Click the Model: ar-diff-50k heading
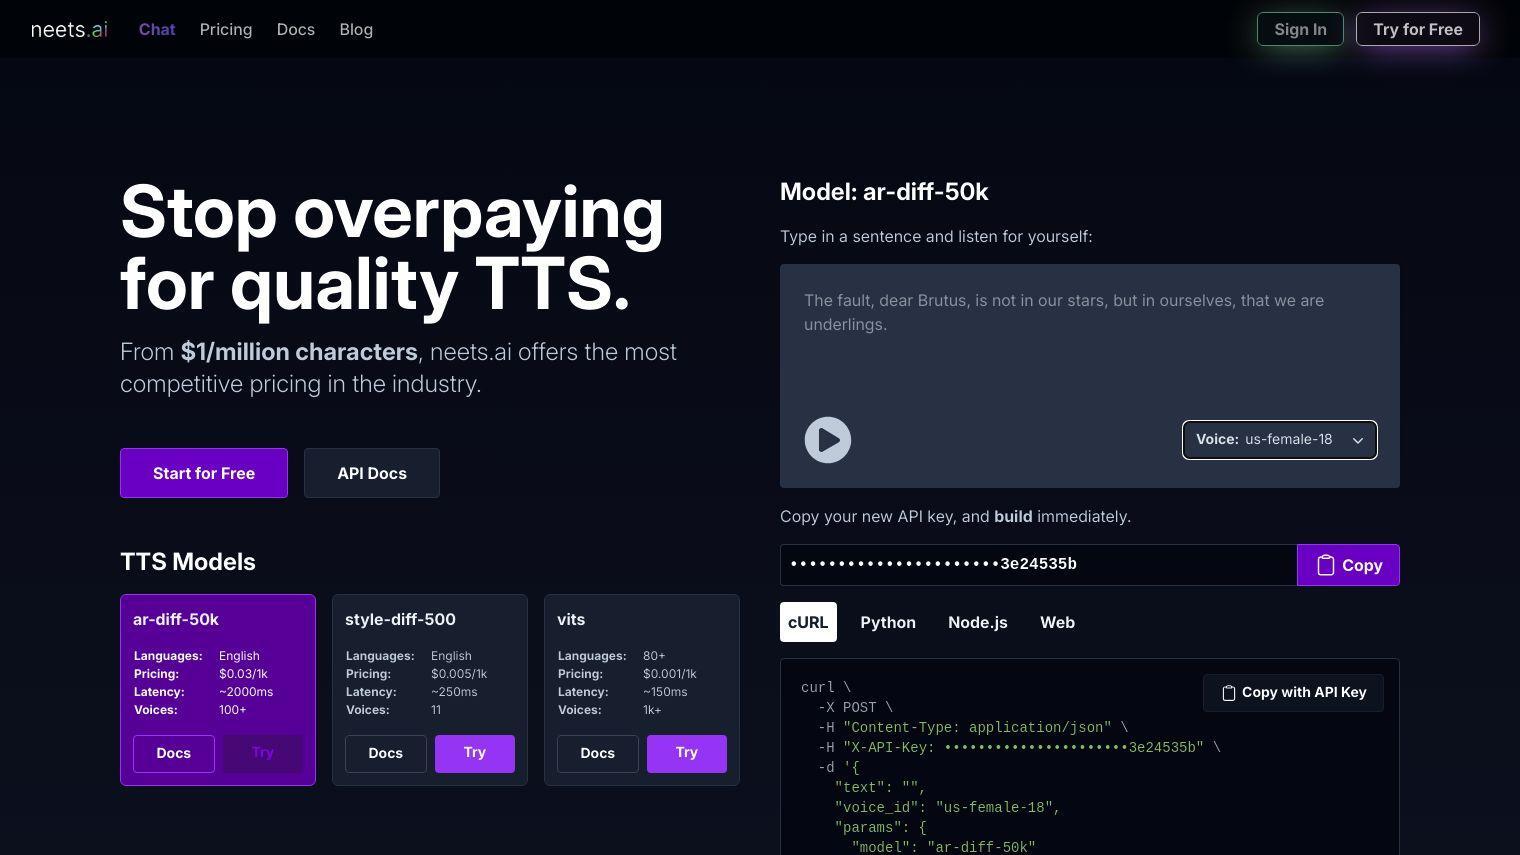 pos(884,192)
